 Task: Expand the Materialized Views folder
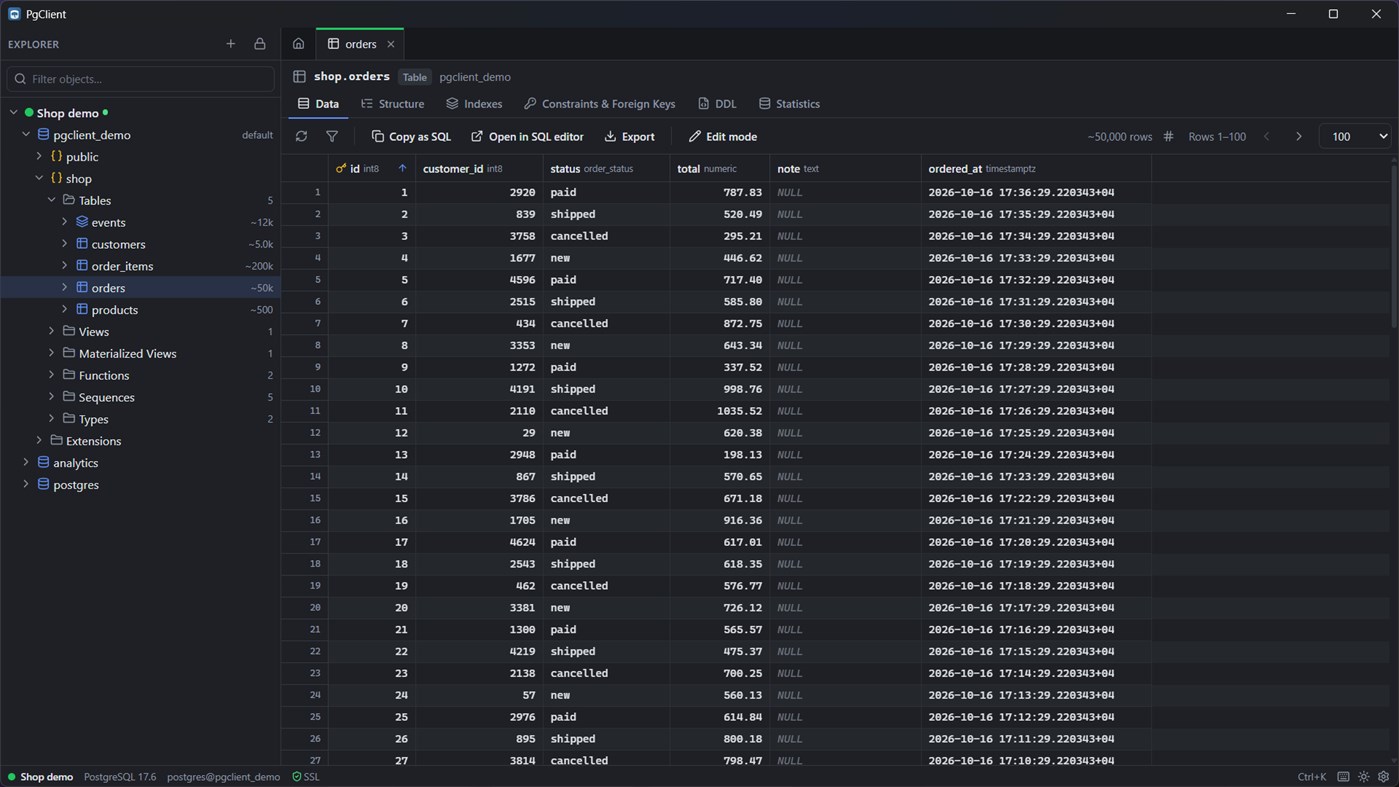click(52, 353)
